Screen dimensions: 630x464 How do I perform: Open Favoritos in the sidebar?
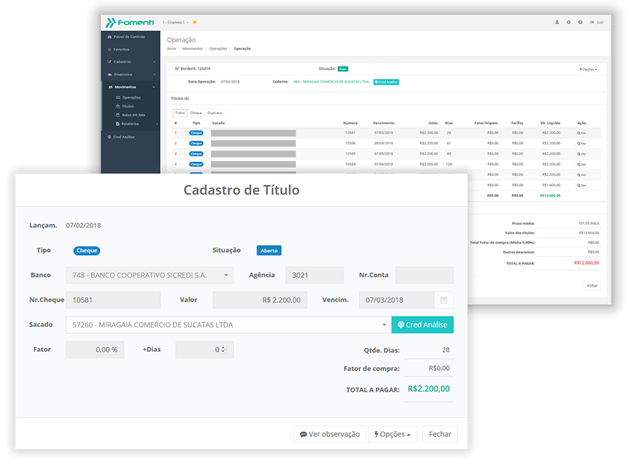(125, 48)
